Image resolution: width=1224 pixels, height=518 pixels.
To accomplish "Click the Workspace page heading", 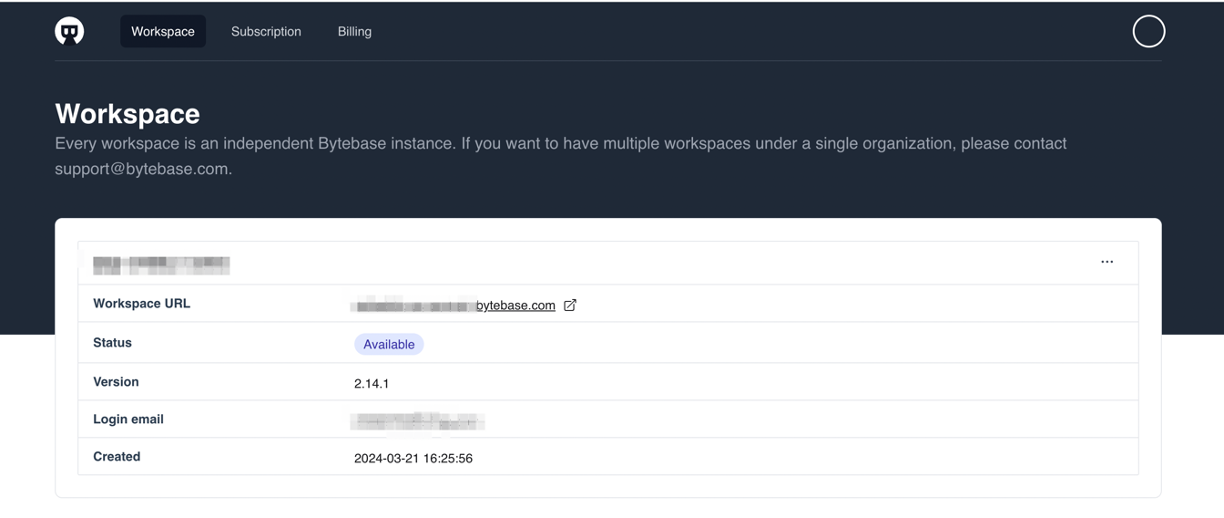I will pyautogui.click(x=127, y=114).
